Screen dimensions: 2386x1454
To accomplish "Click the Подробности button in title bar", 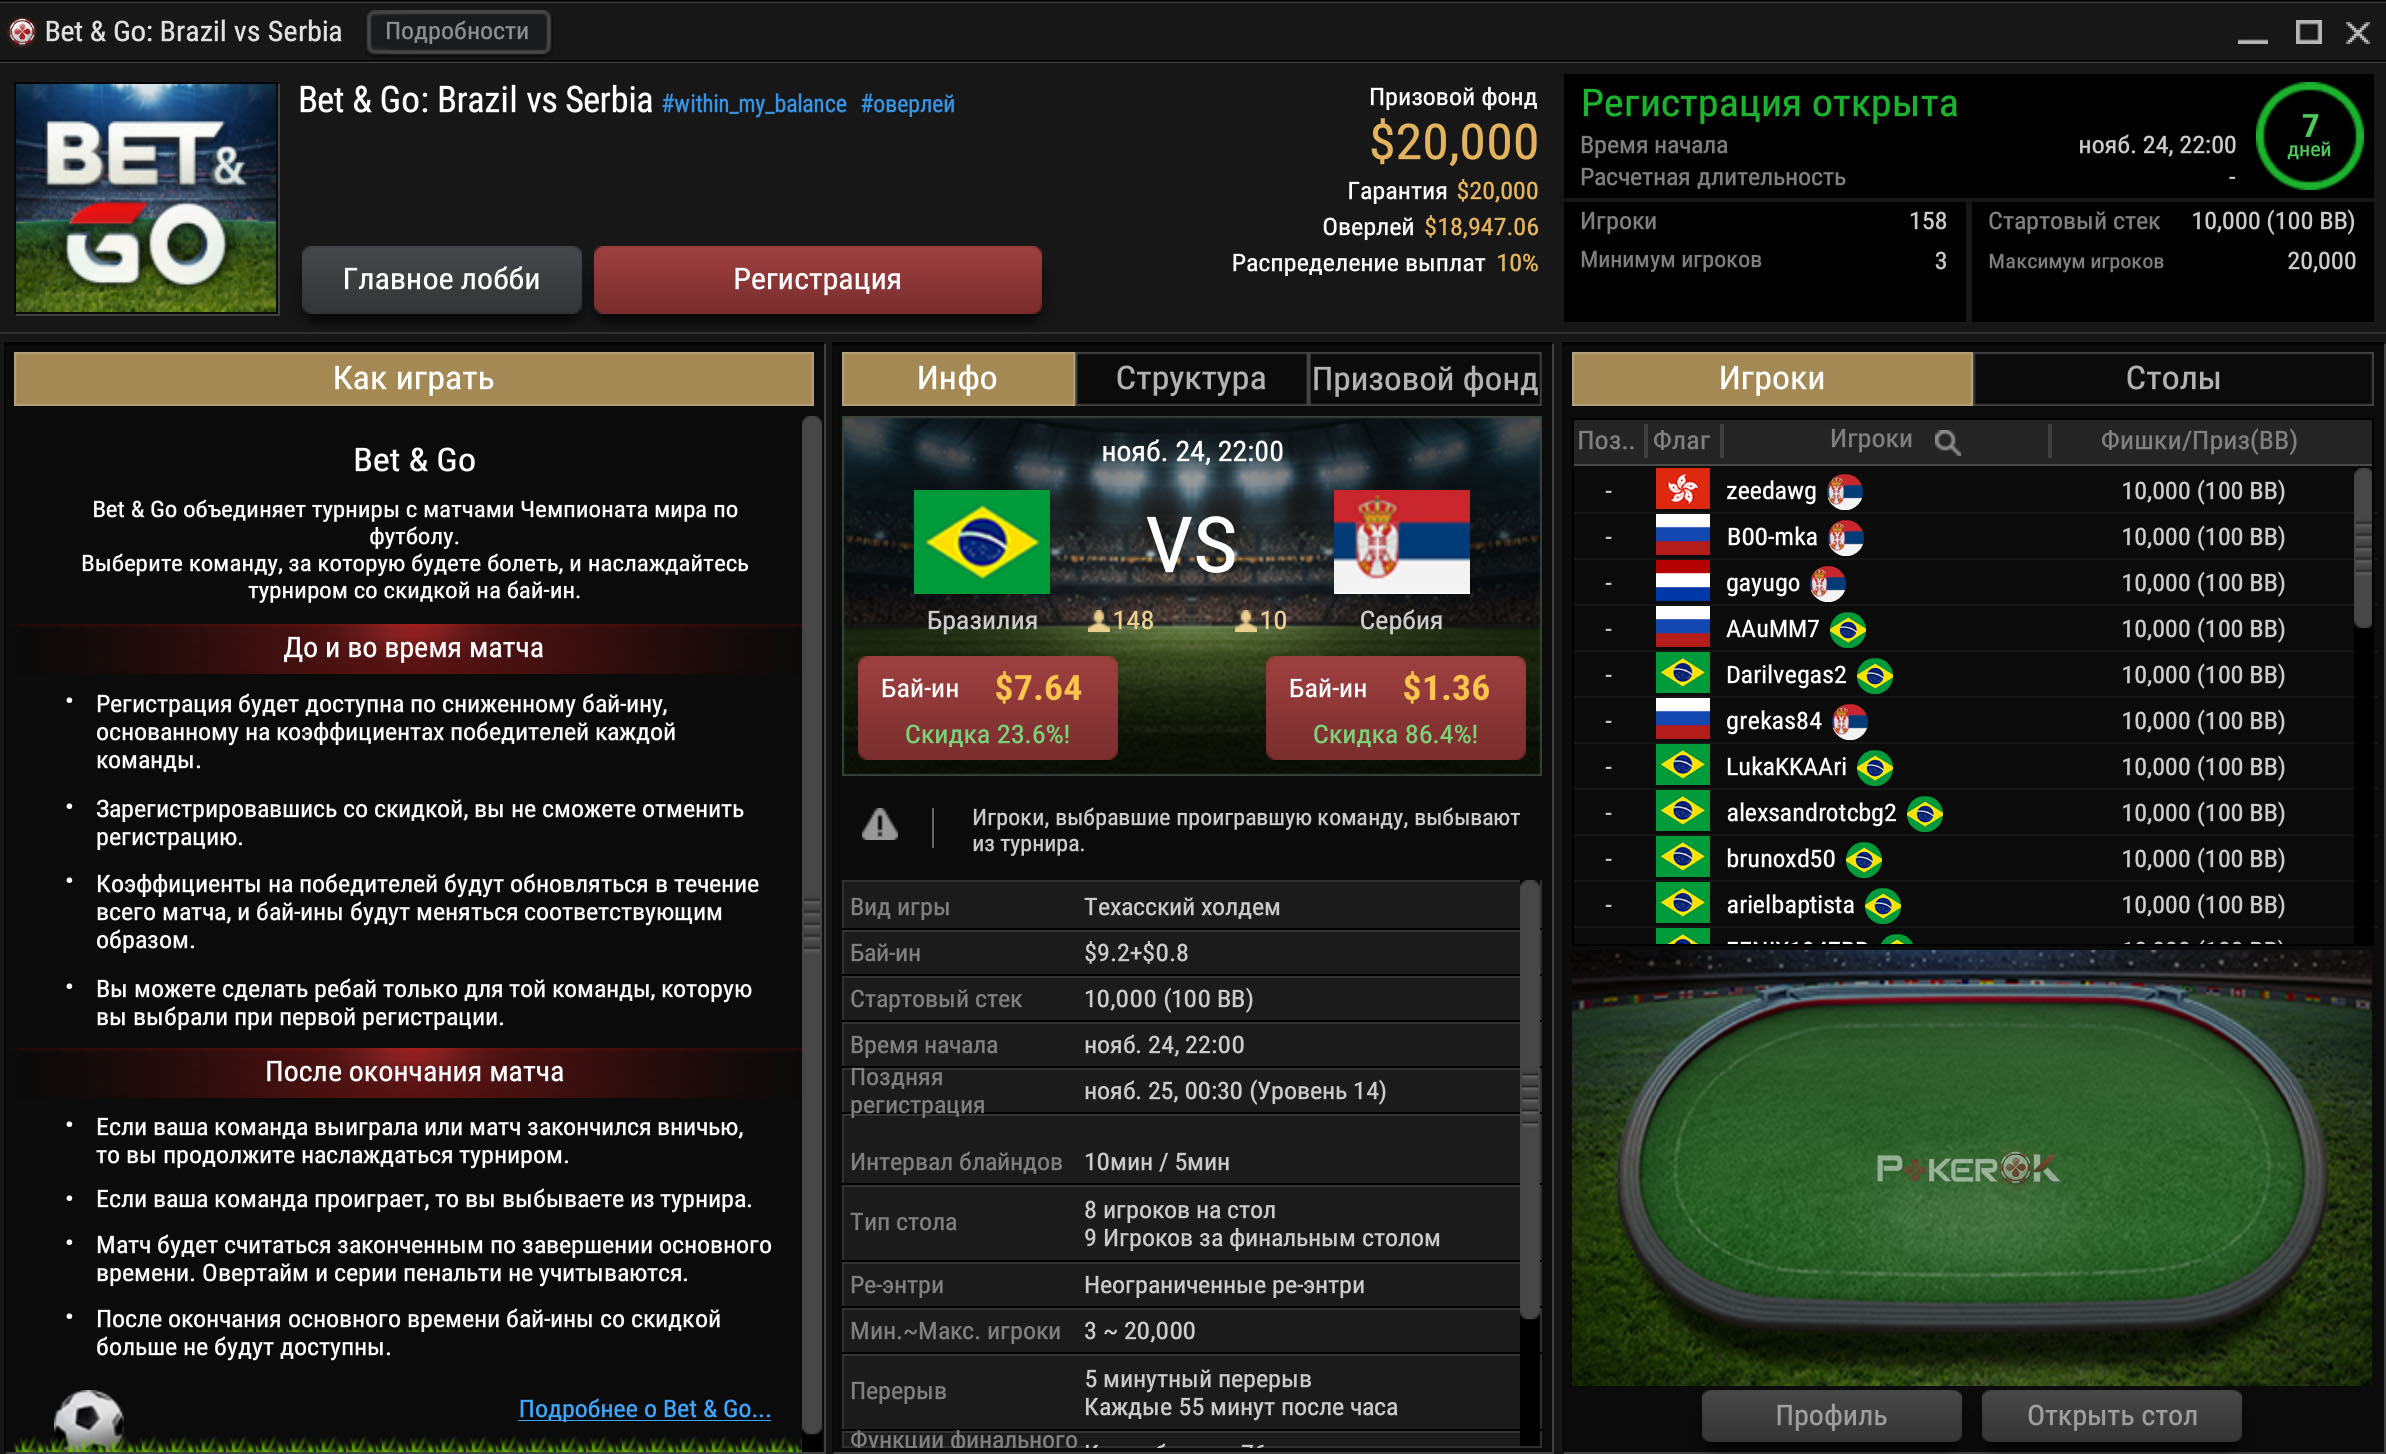I will tap(457, 32).
